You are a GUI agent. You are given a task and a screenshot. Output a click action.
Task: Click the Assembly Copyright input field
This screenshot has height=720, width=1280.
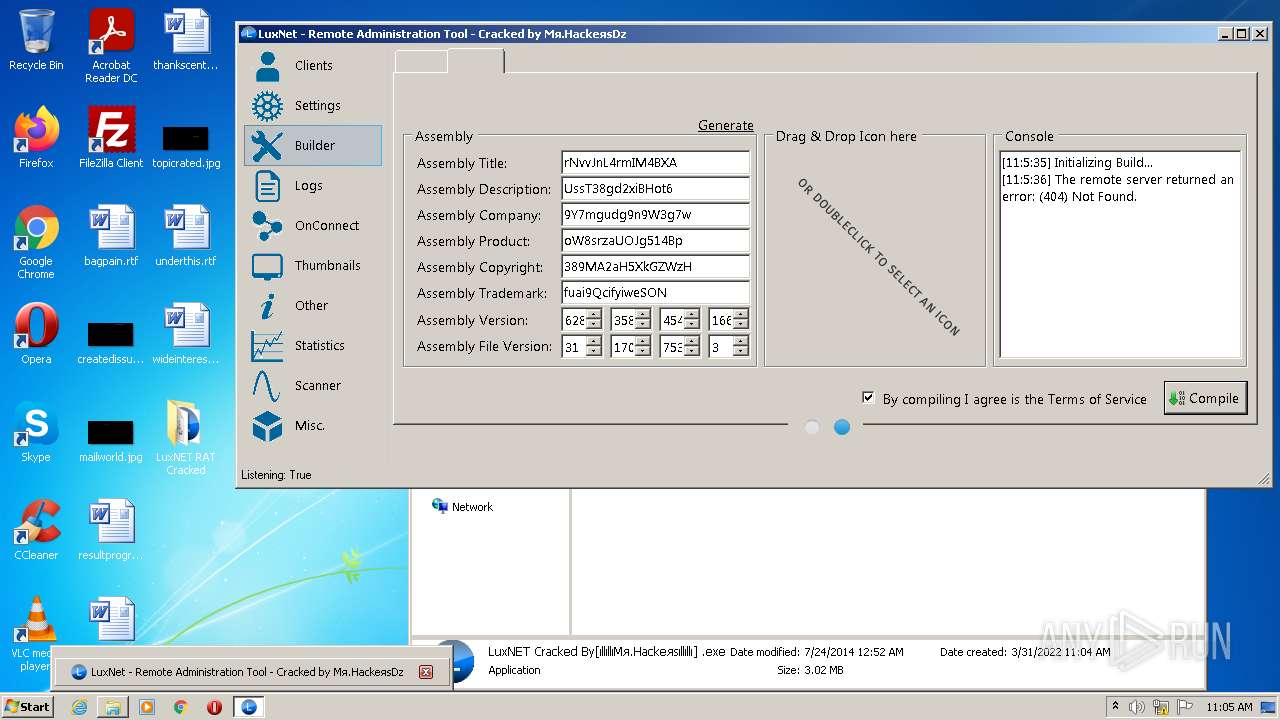[655, 266]
